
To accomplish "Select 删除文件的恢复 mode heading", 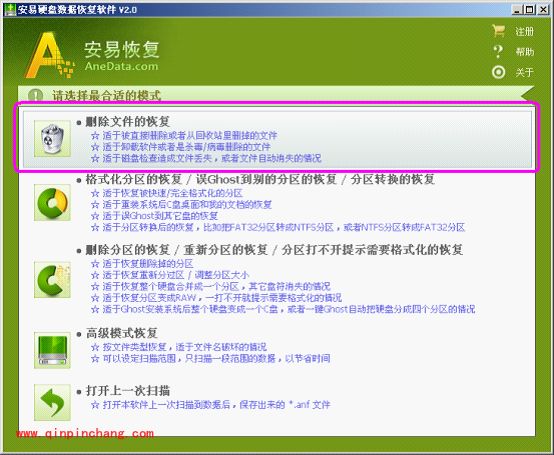I will [x=128, y=122].
